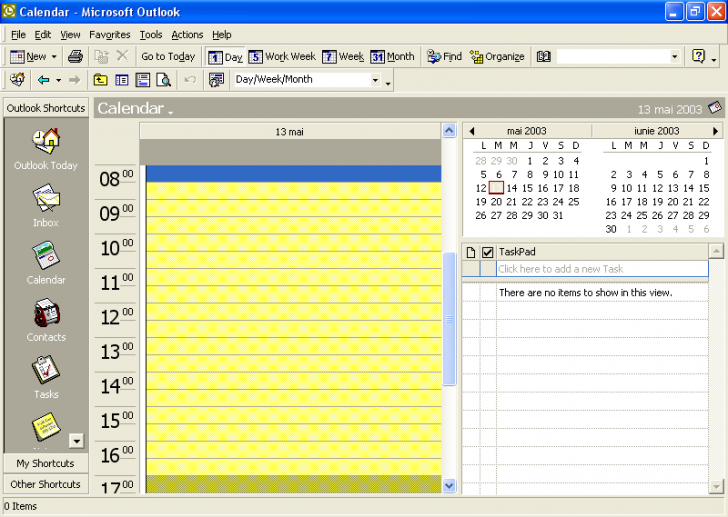Open the Other Shortcuts group
Viewport: 728px width, 517px height.
click(x=46, y=484)
